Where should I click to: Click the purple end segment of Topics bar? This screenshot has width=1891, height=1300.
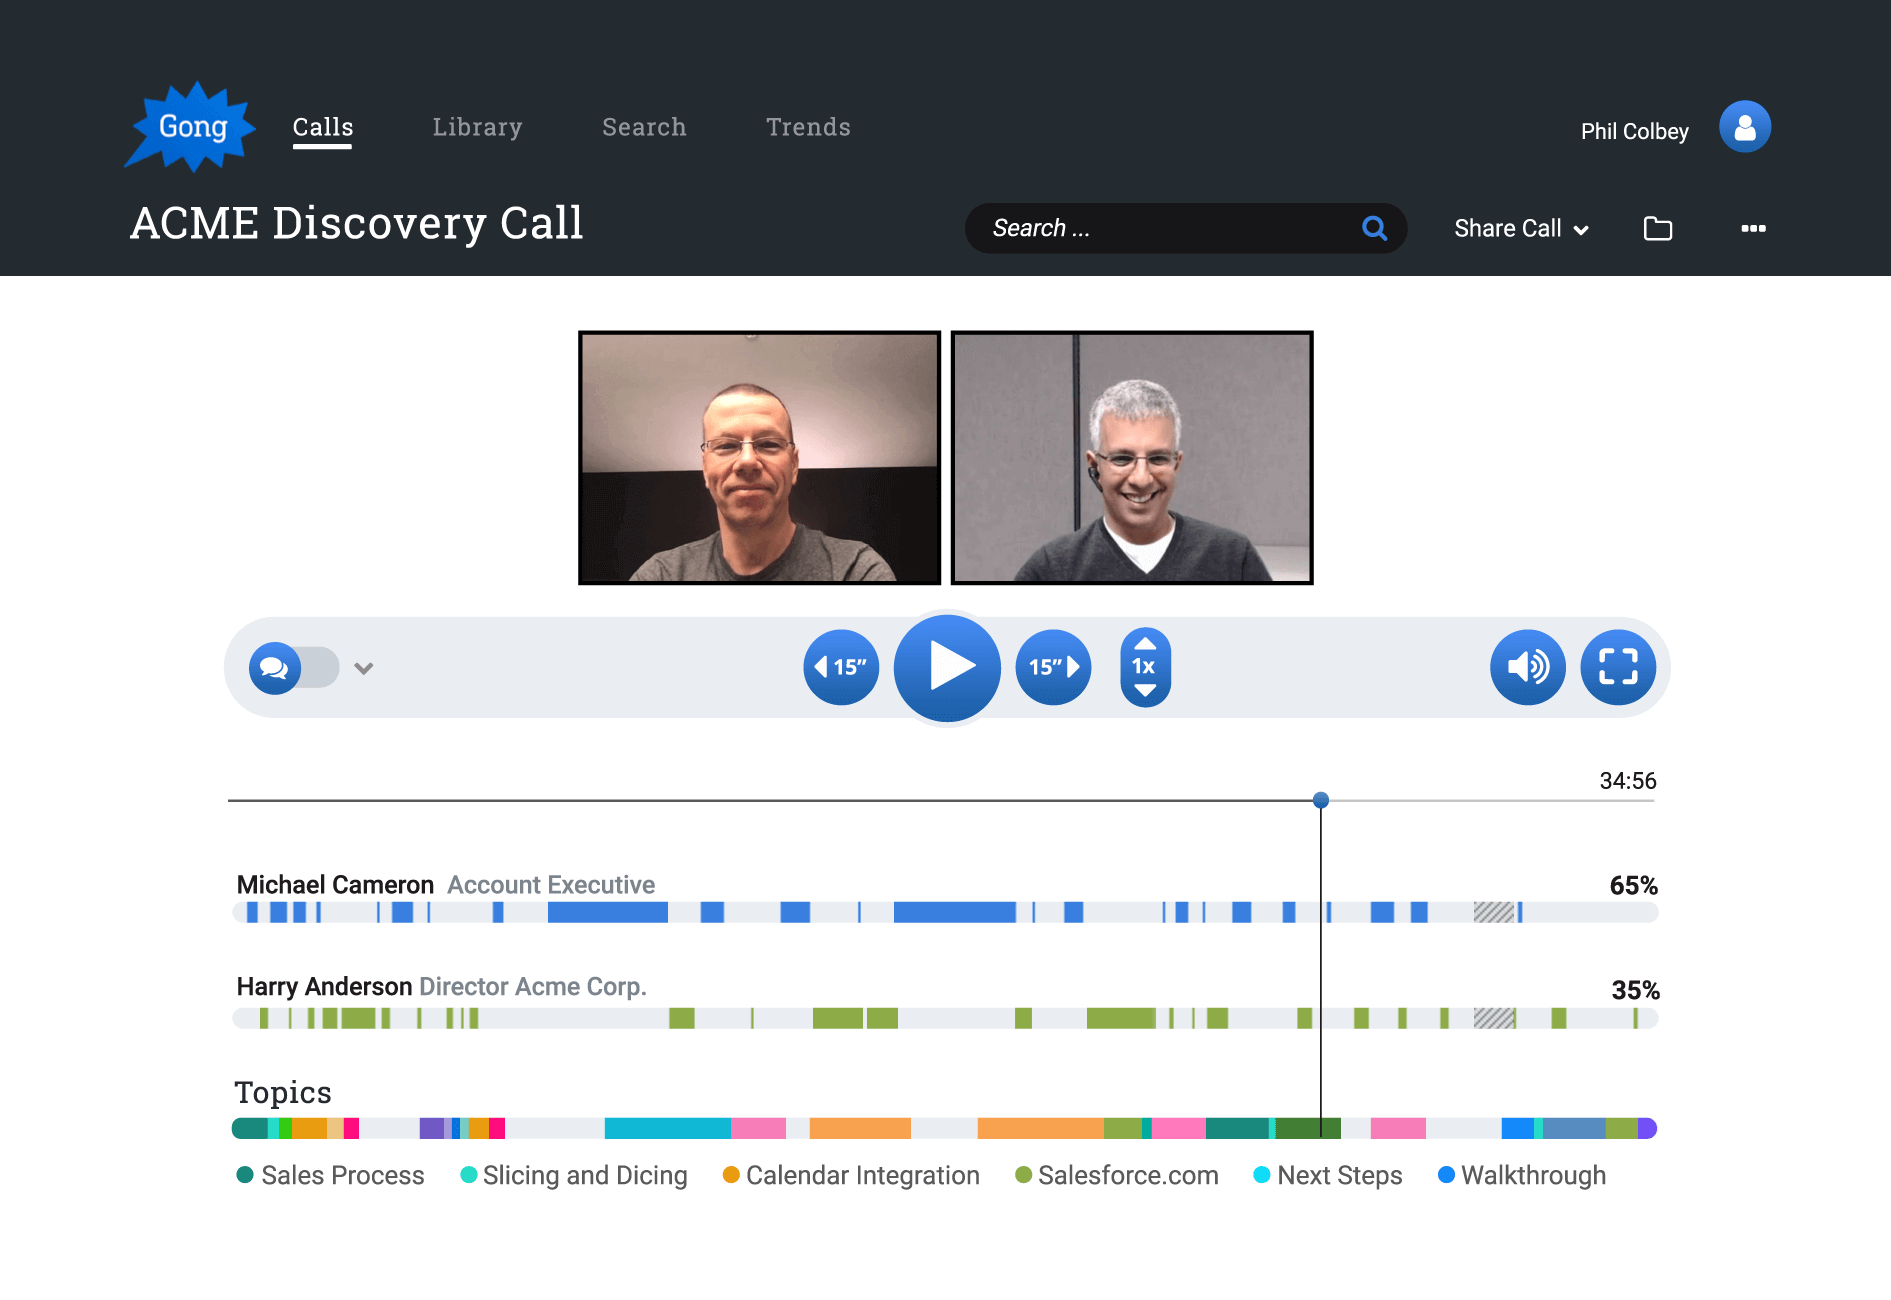pos(1647,1128)
